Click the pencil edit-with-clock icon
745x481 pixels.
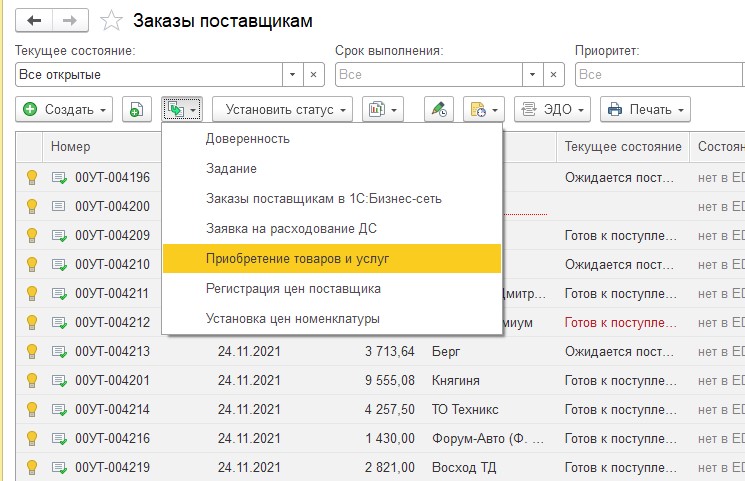[x=438, y=109]
